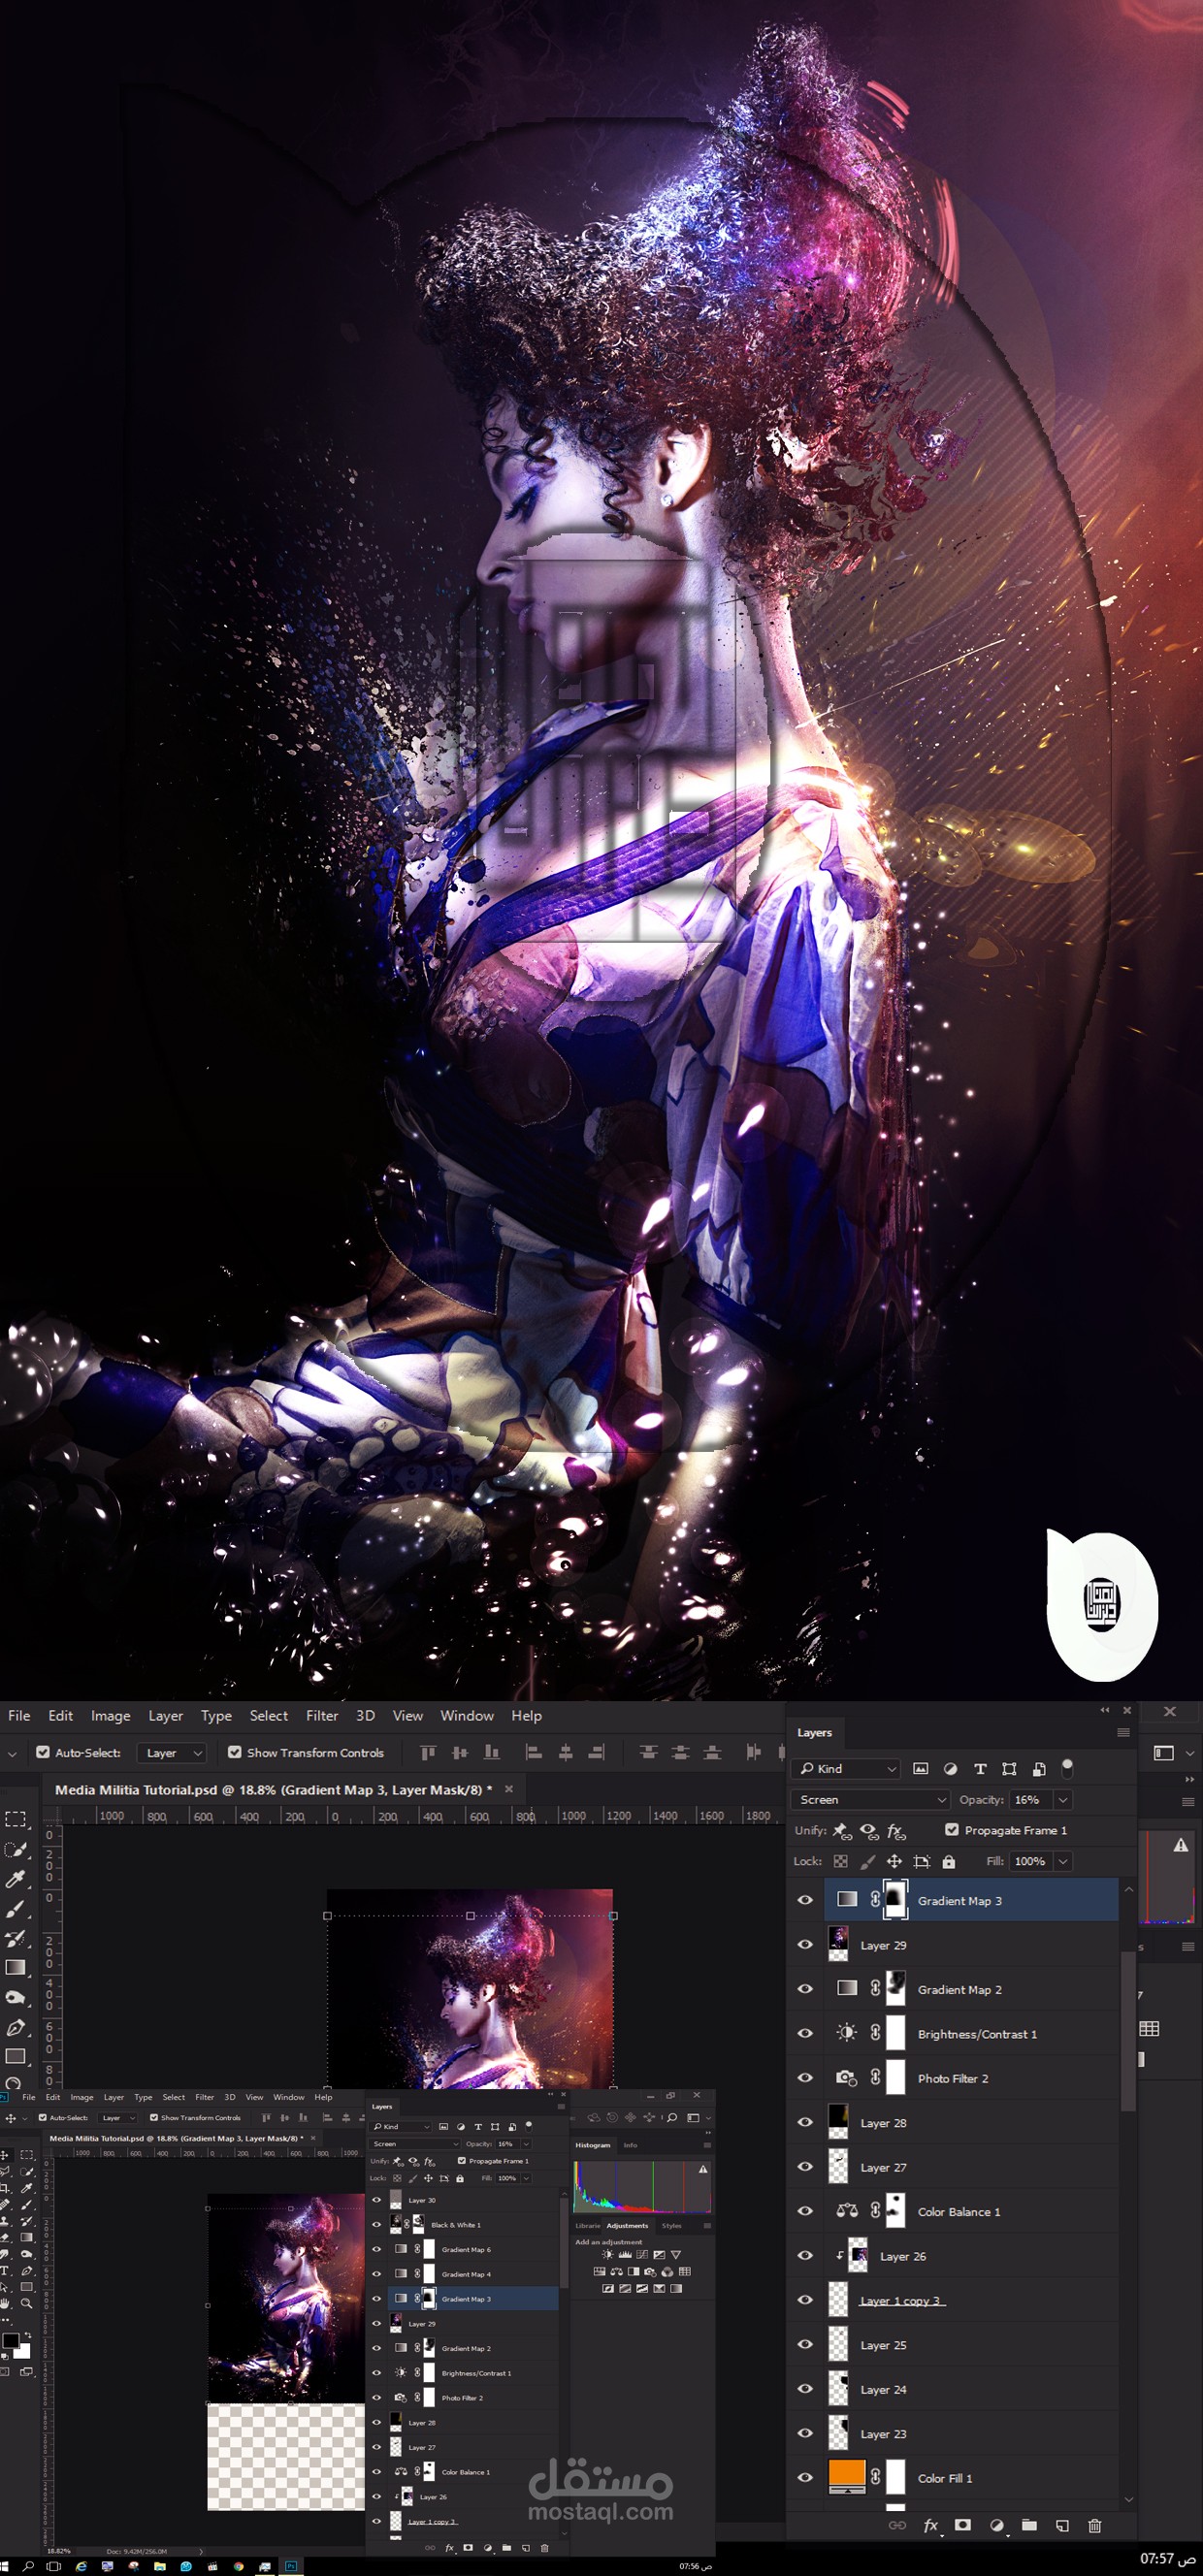The image size is (1203, 2576).
Task: Click the Unify layer position icon
Action: click(842, 1831)
